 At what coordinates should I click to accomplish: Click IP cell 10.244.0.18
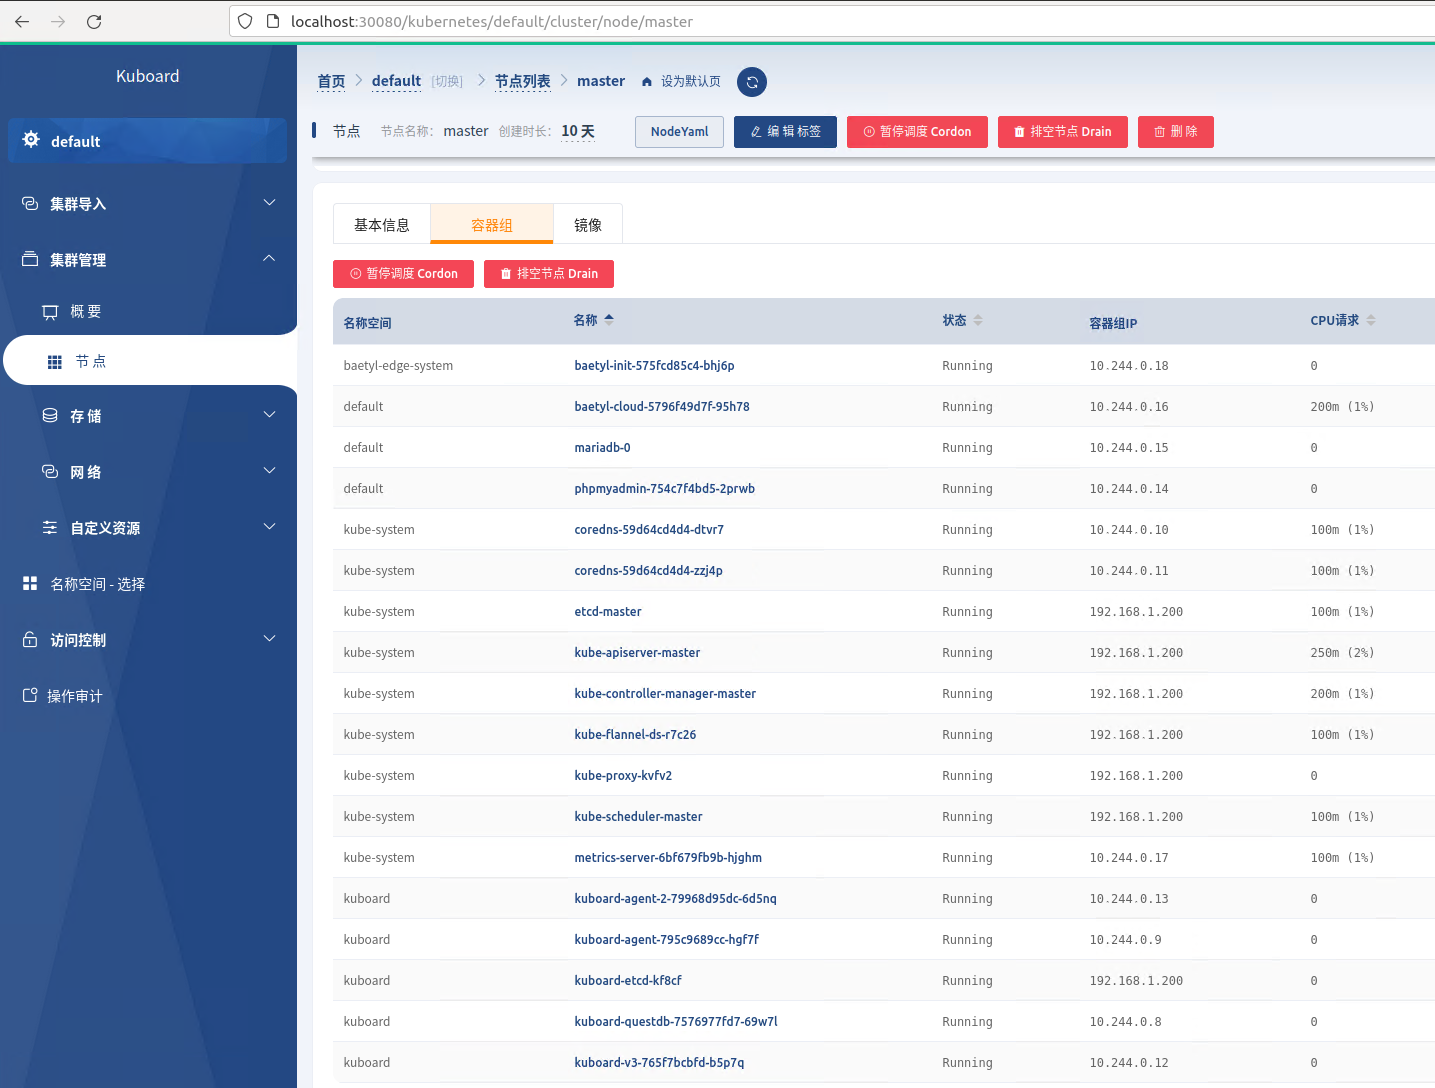coord(1129,366)
